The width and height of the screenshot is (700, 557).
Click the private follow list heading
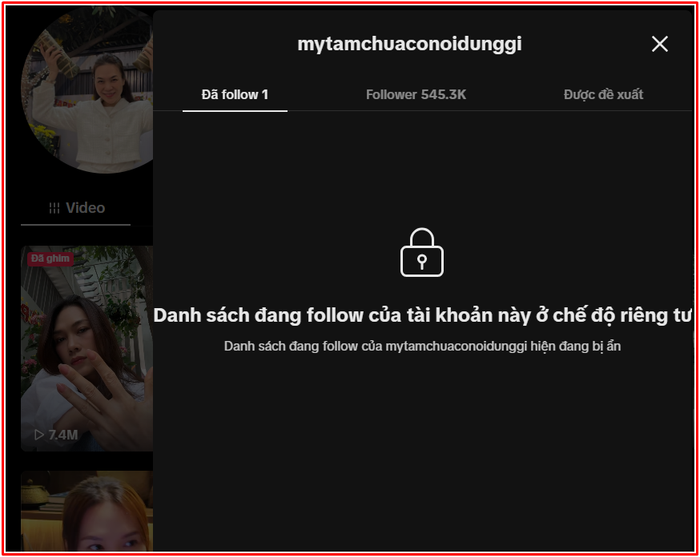click(422, 315)
